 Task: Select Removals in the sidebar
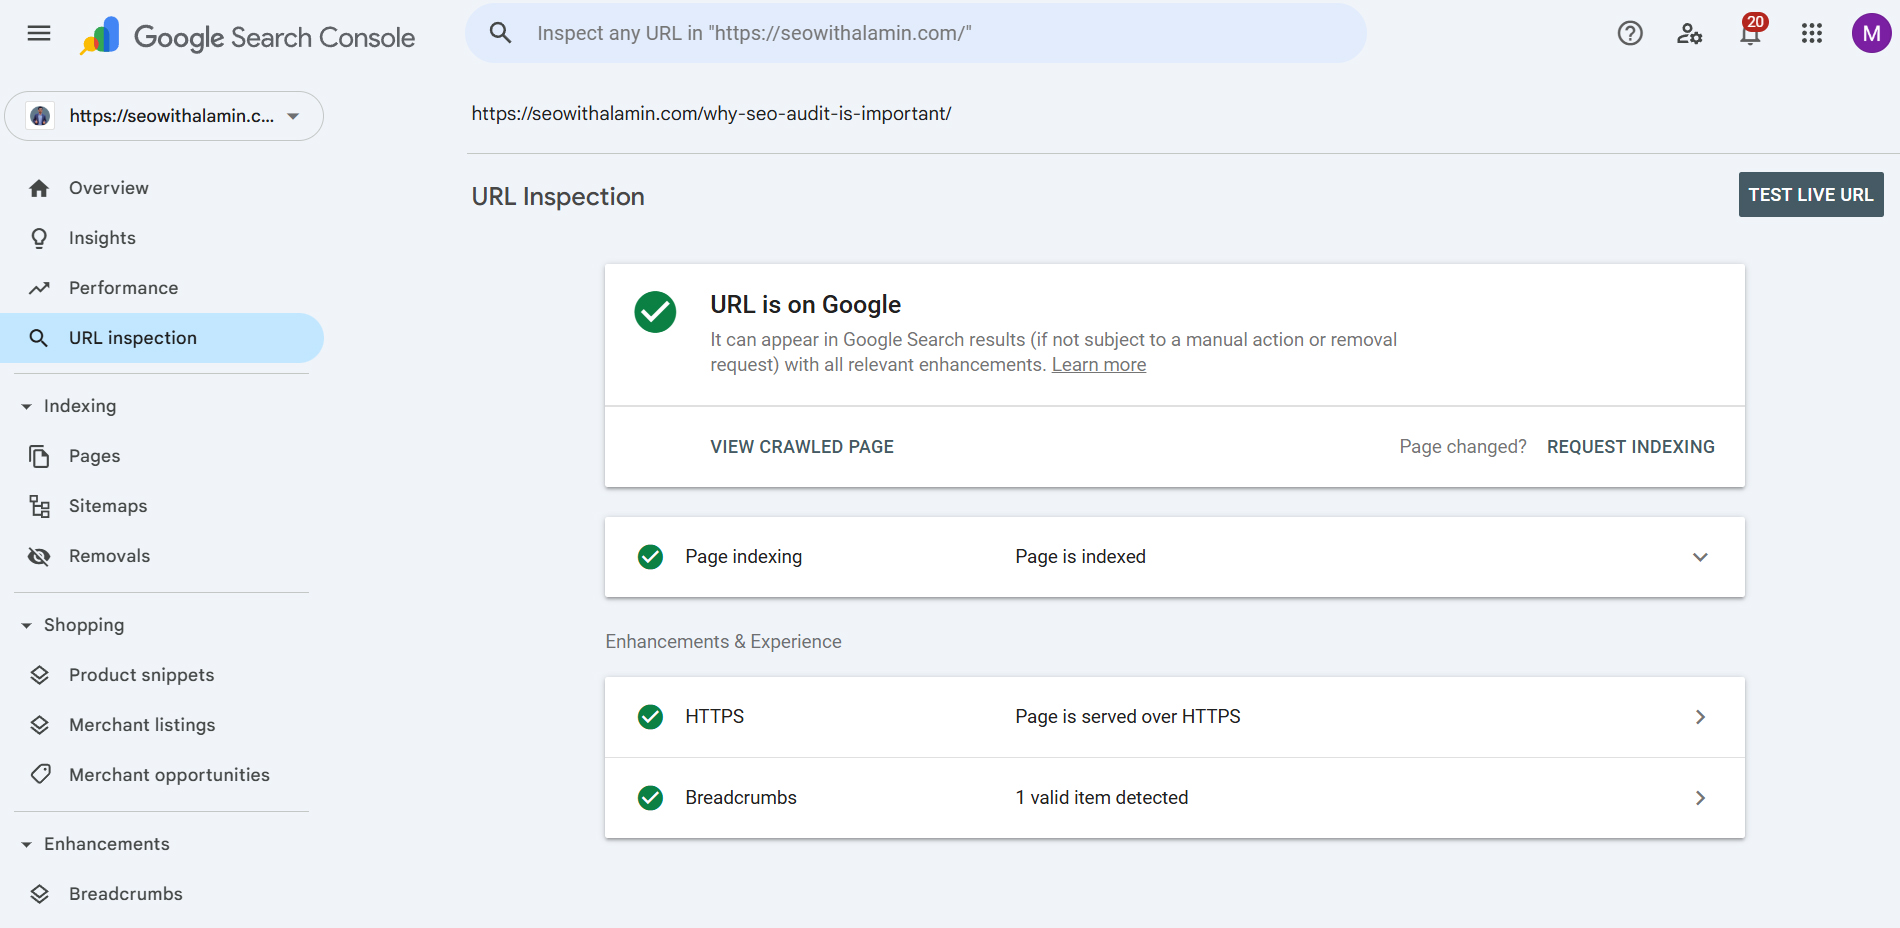(109, 556)
